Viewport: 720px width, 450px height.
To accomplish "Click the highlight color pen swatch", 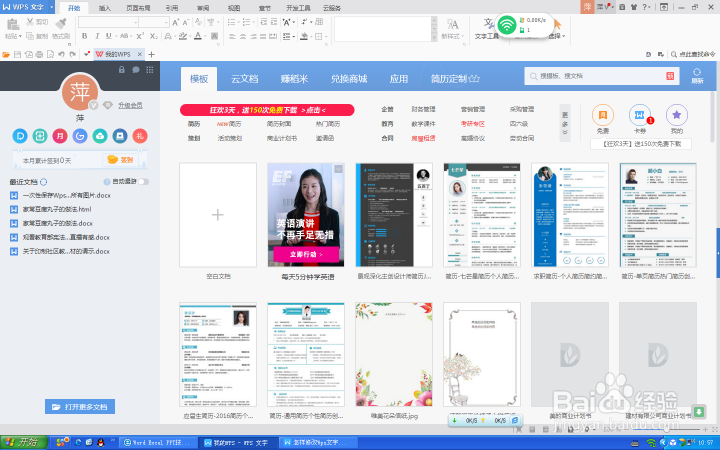I will 182,36.
